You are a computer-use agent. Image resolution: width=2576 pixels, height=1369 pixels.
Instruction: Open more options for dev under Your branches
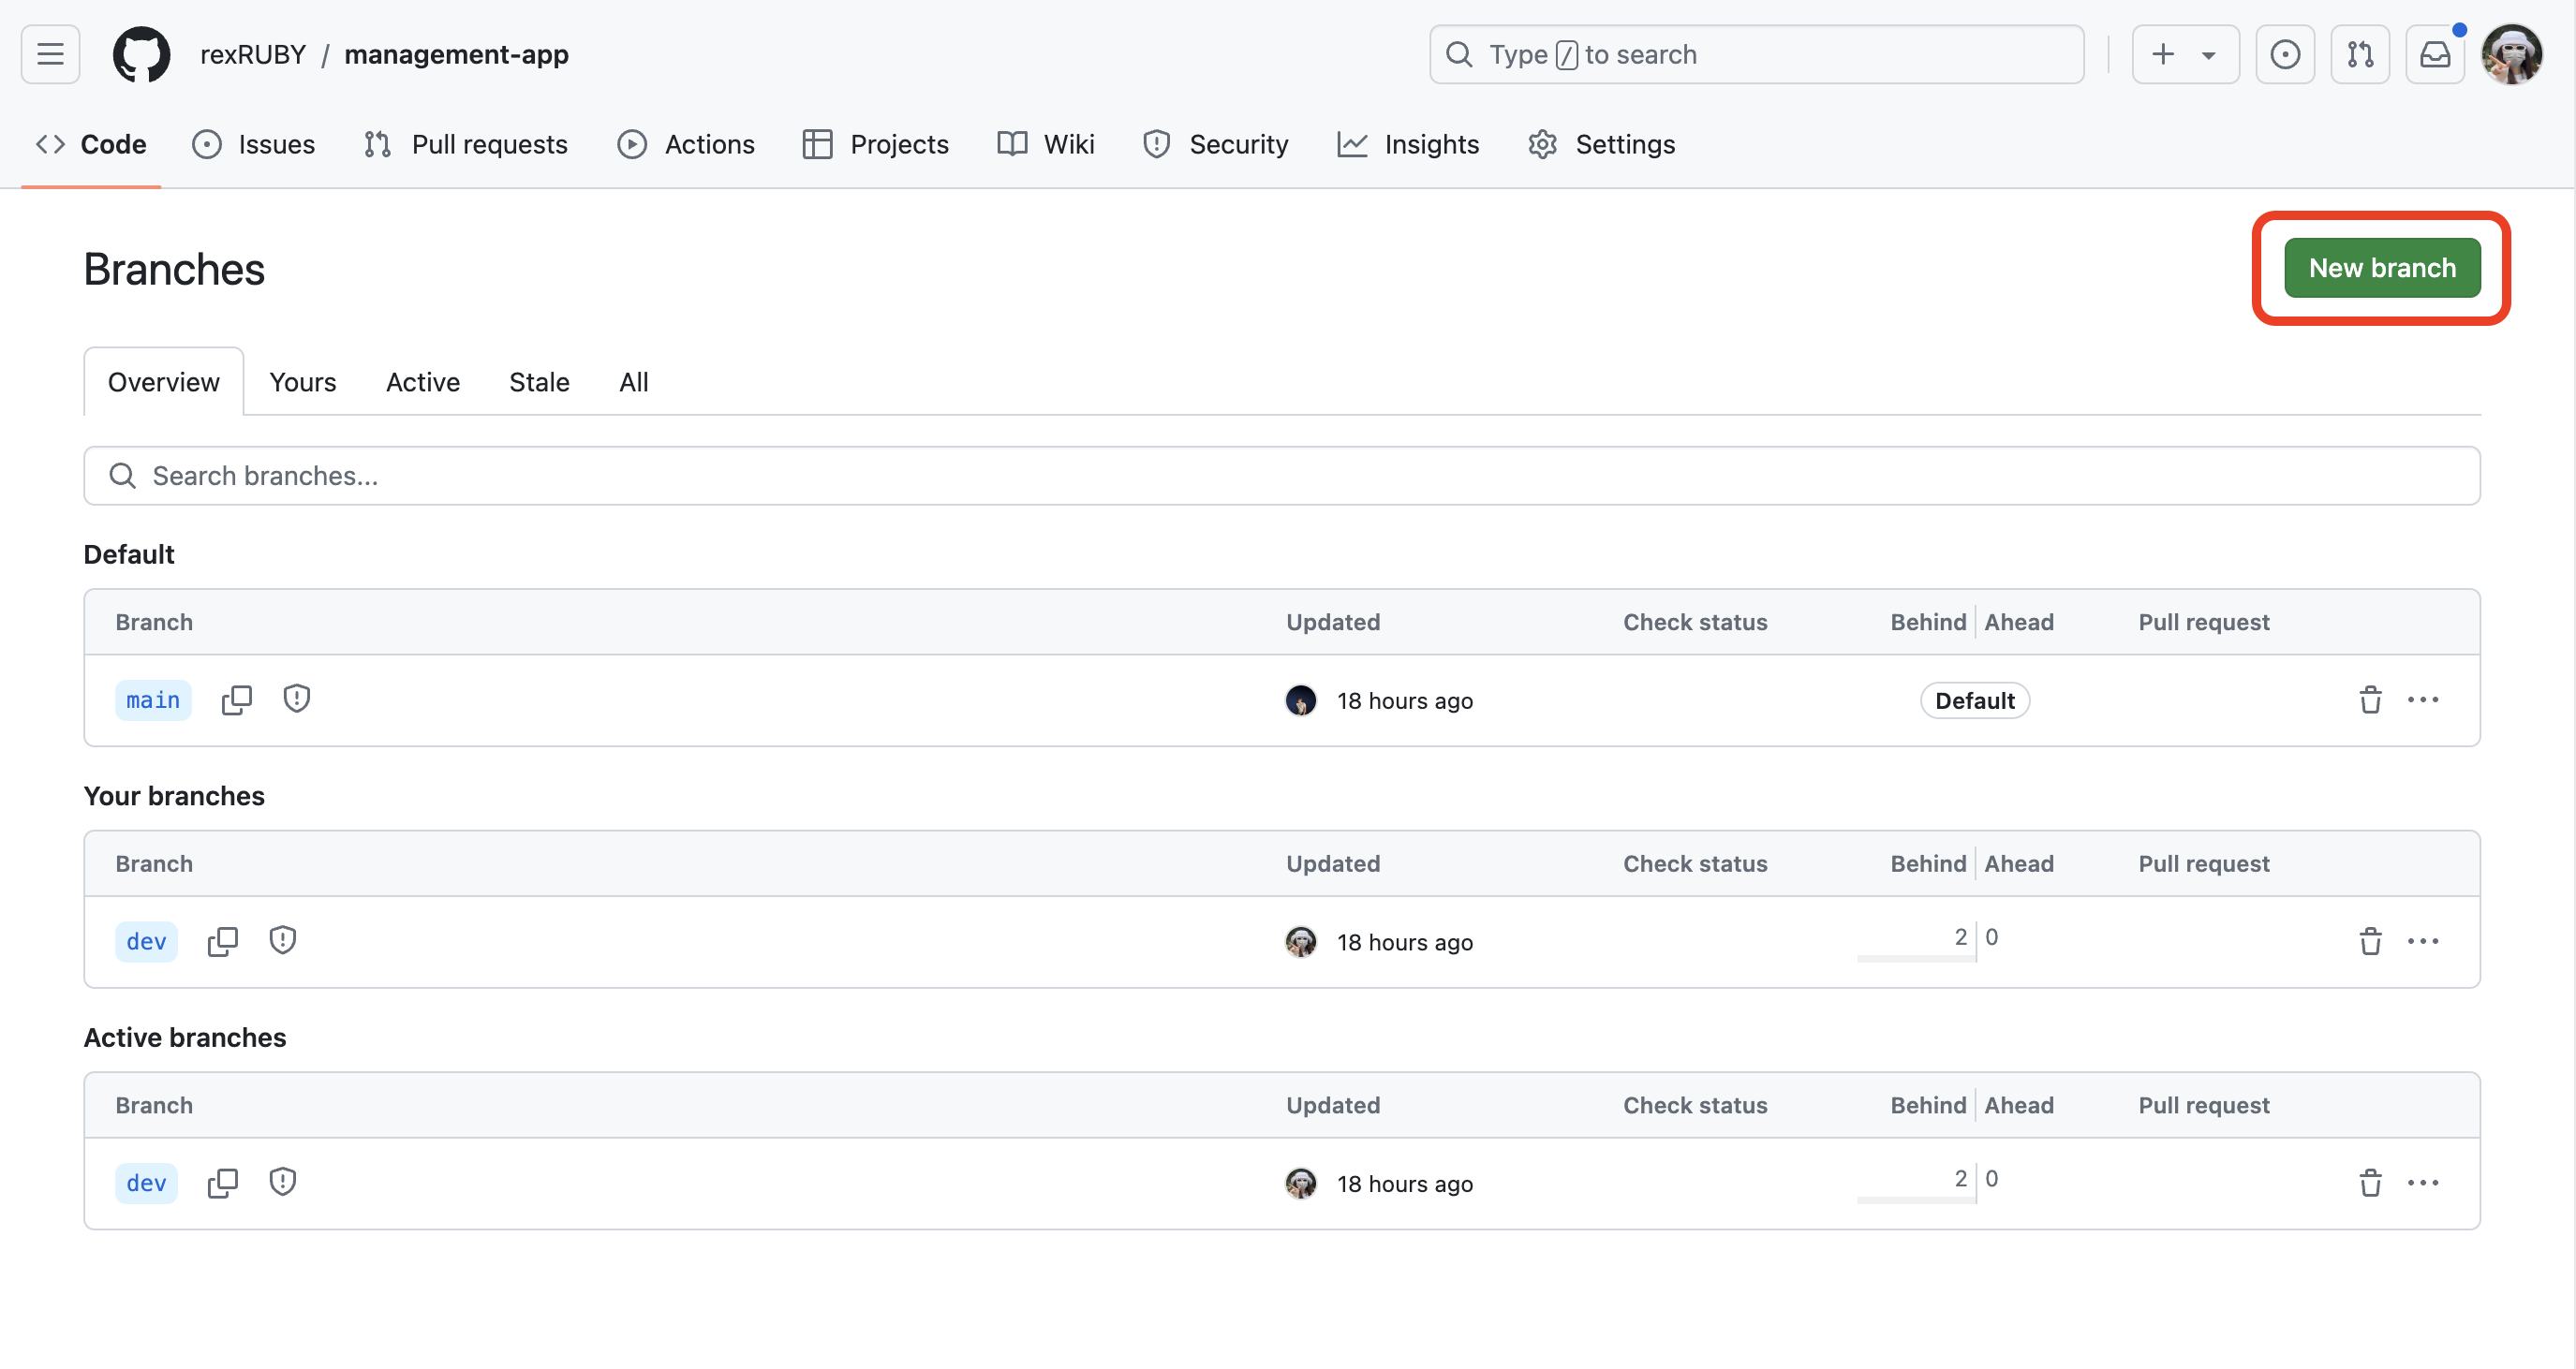[2422, 941]
